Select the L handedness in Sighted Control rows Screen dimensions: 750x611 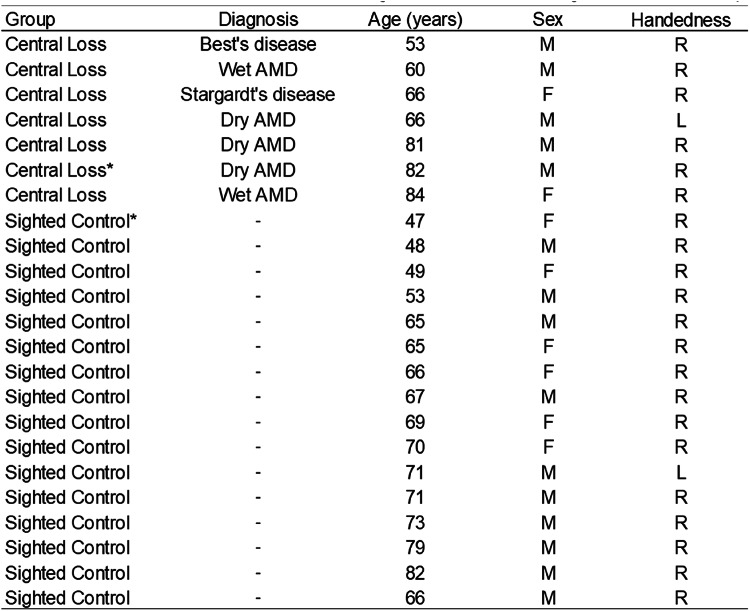click(681, 473)
